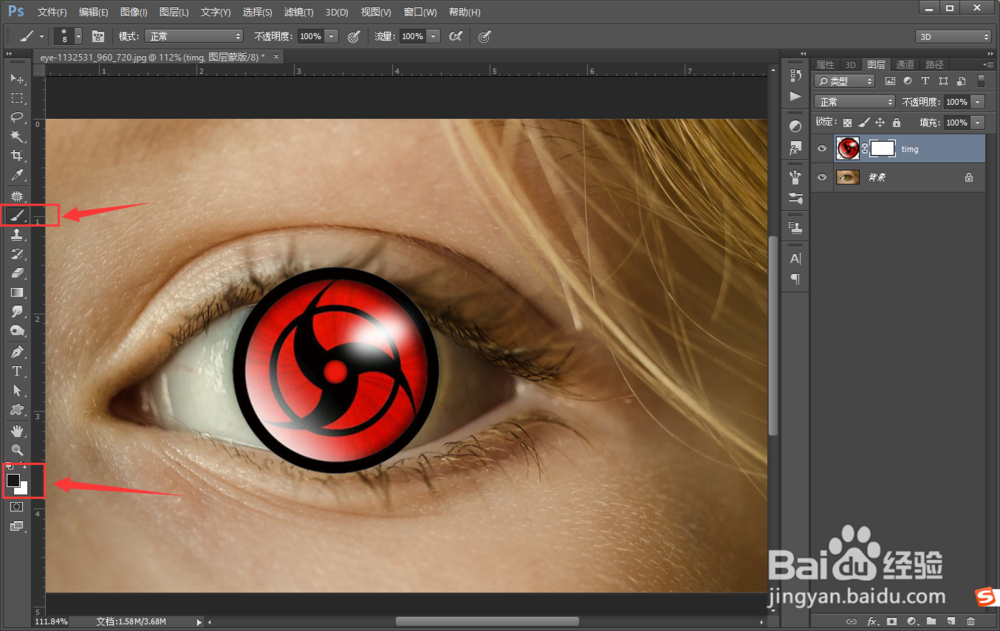Open brush opacity 不透明度 slider arrow
1000x631 pixels.
(x=331, y=36)
